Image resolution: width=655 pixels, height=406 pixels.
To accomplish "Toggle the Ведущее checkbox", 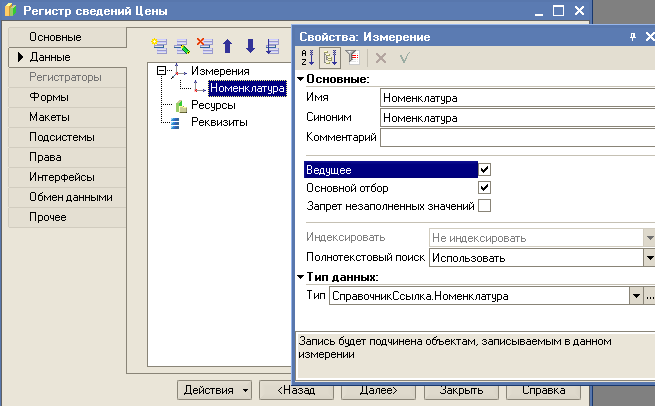I will pos(485,170).
